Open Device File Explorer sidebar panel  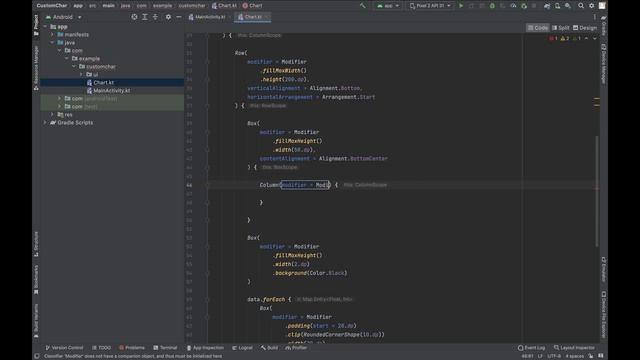pyautogui.click(x=604, y=314)
